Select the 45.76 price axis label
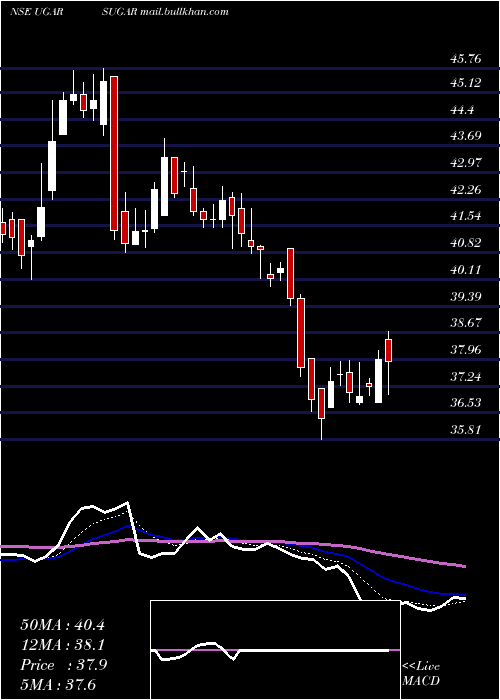The image size is (500, 700). (x=466, y=59)
